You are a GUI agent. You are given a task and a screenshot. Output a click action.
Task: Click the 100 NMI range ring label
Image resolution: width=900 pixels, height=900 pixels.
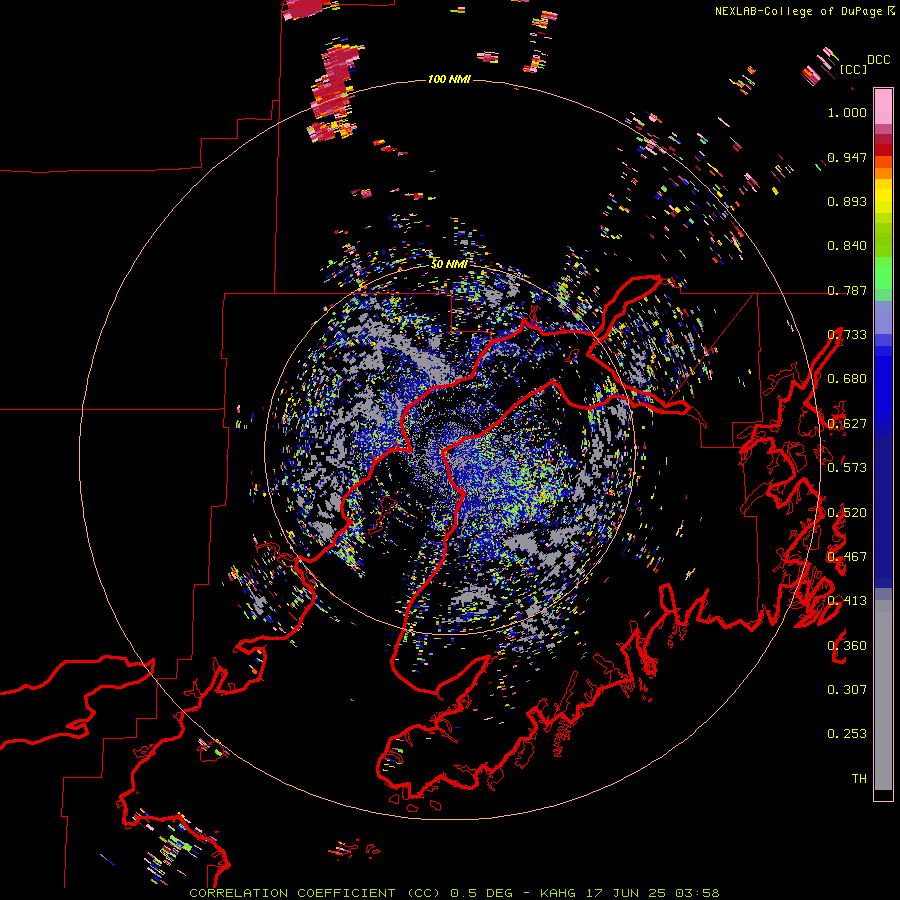[449, 79]
